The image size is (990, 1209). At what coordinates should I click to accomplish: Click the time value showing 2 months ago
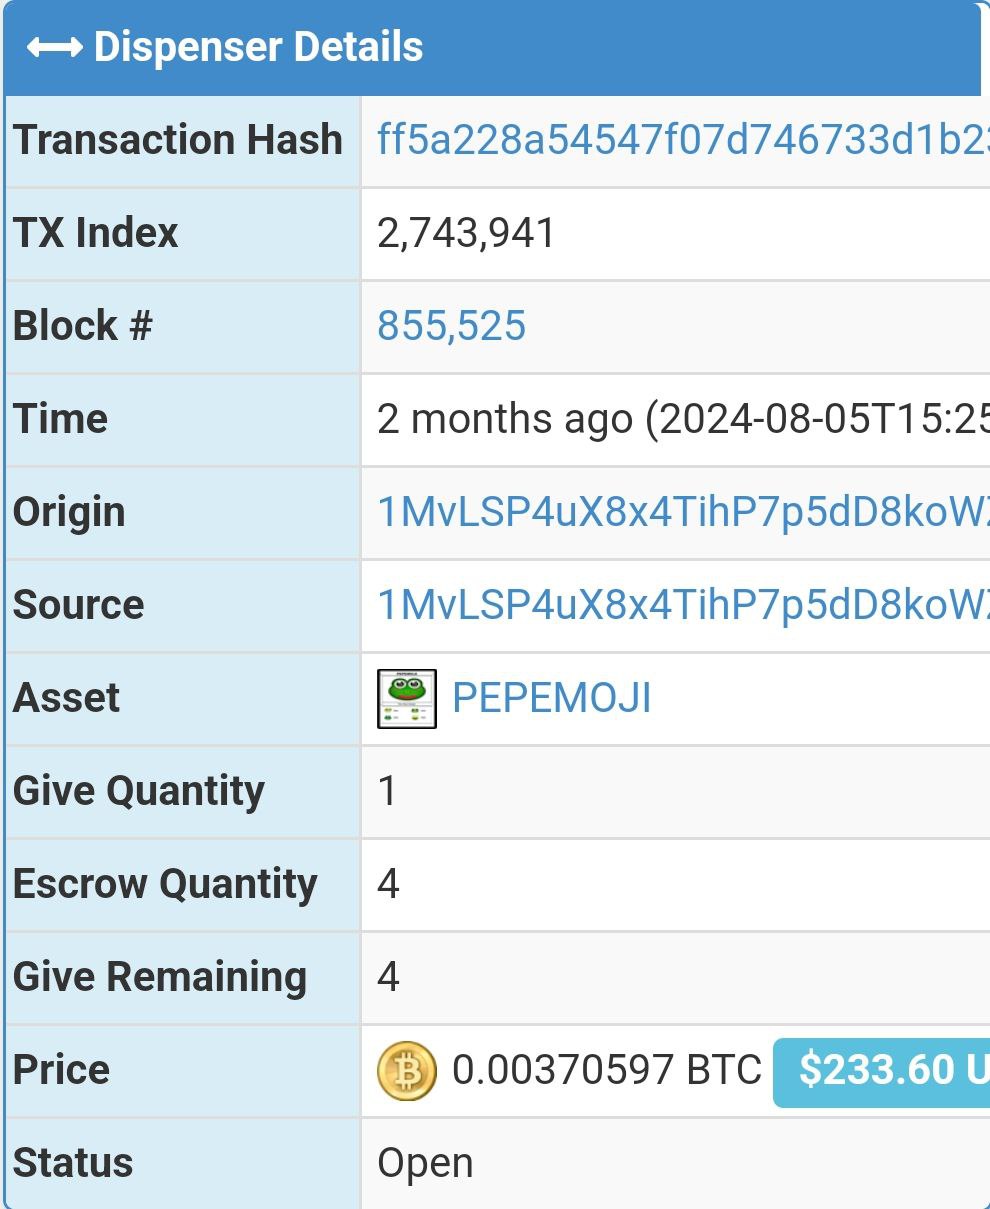click(x=683, y=419)
